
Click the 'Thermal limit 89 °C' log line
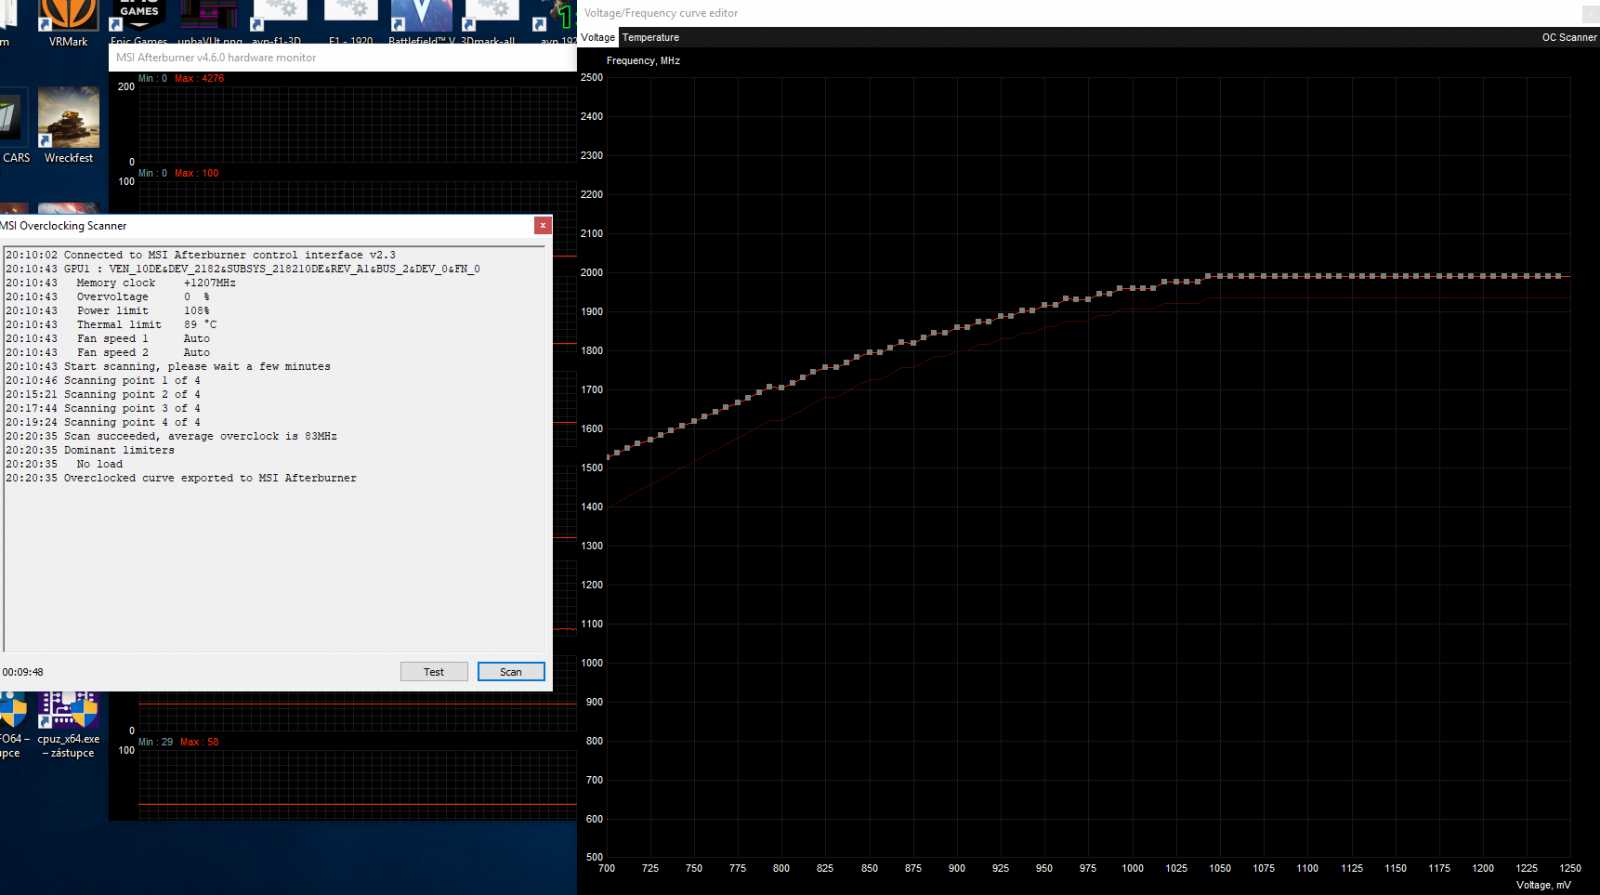[x=111, y=325]
